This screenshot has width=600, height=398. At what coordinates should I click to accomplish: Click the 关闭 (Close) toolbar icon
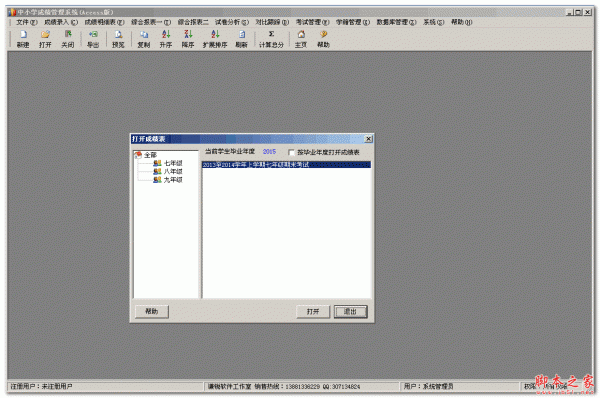[x=68, y=35]
